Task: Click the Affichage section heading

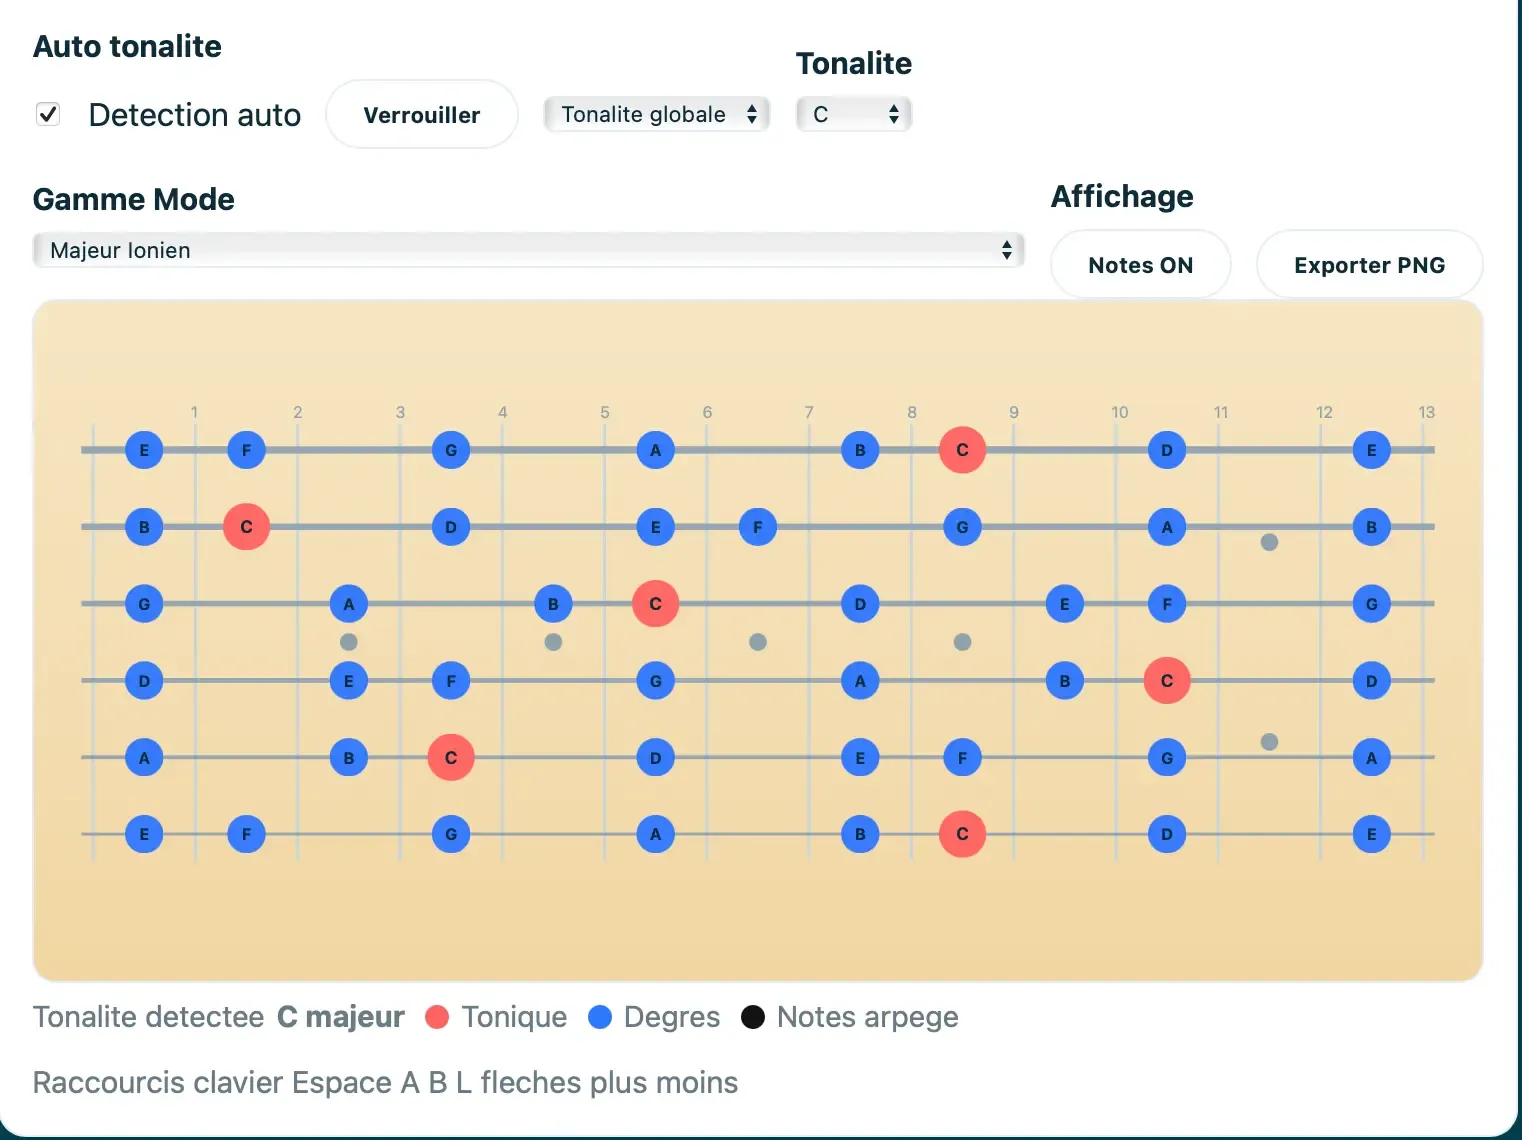Action: [1121, 196]
